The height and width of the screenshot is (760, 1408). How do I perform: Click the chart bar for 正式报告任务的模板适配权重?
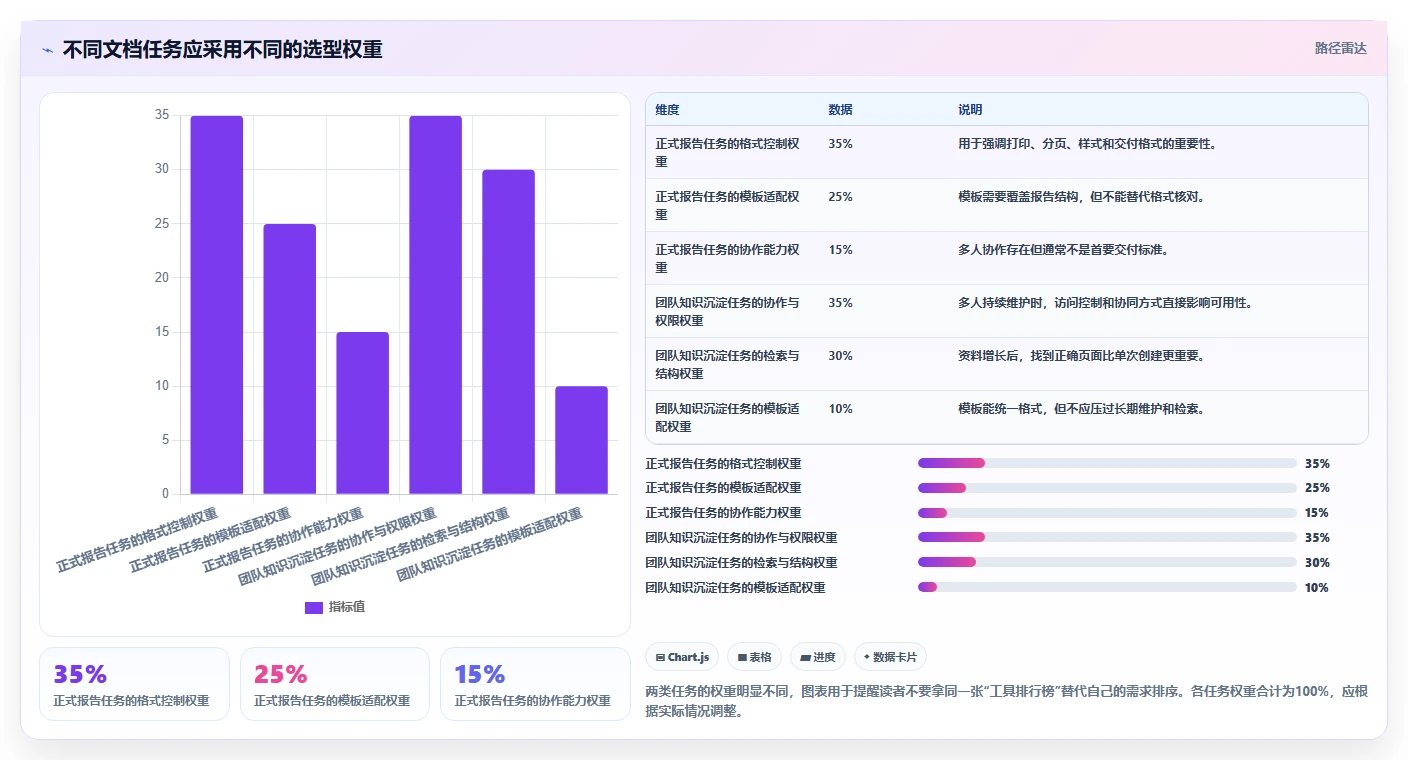click(290, 359)
